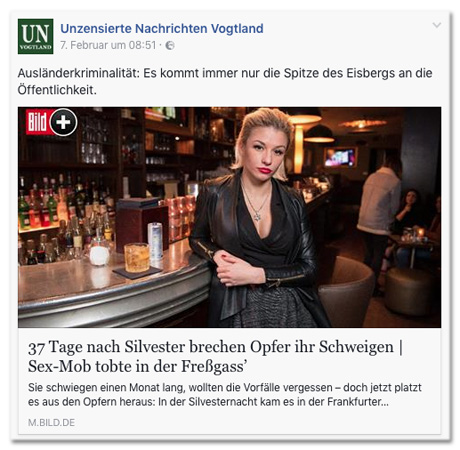Click the silver can beside the whisky glass
Viewport: 460px width, 450px height.
tap(155, 241)
